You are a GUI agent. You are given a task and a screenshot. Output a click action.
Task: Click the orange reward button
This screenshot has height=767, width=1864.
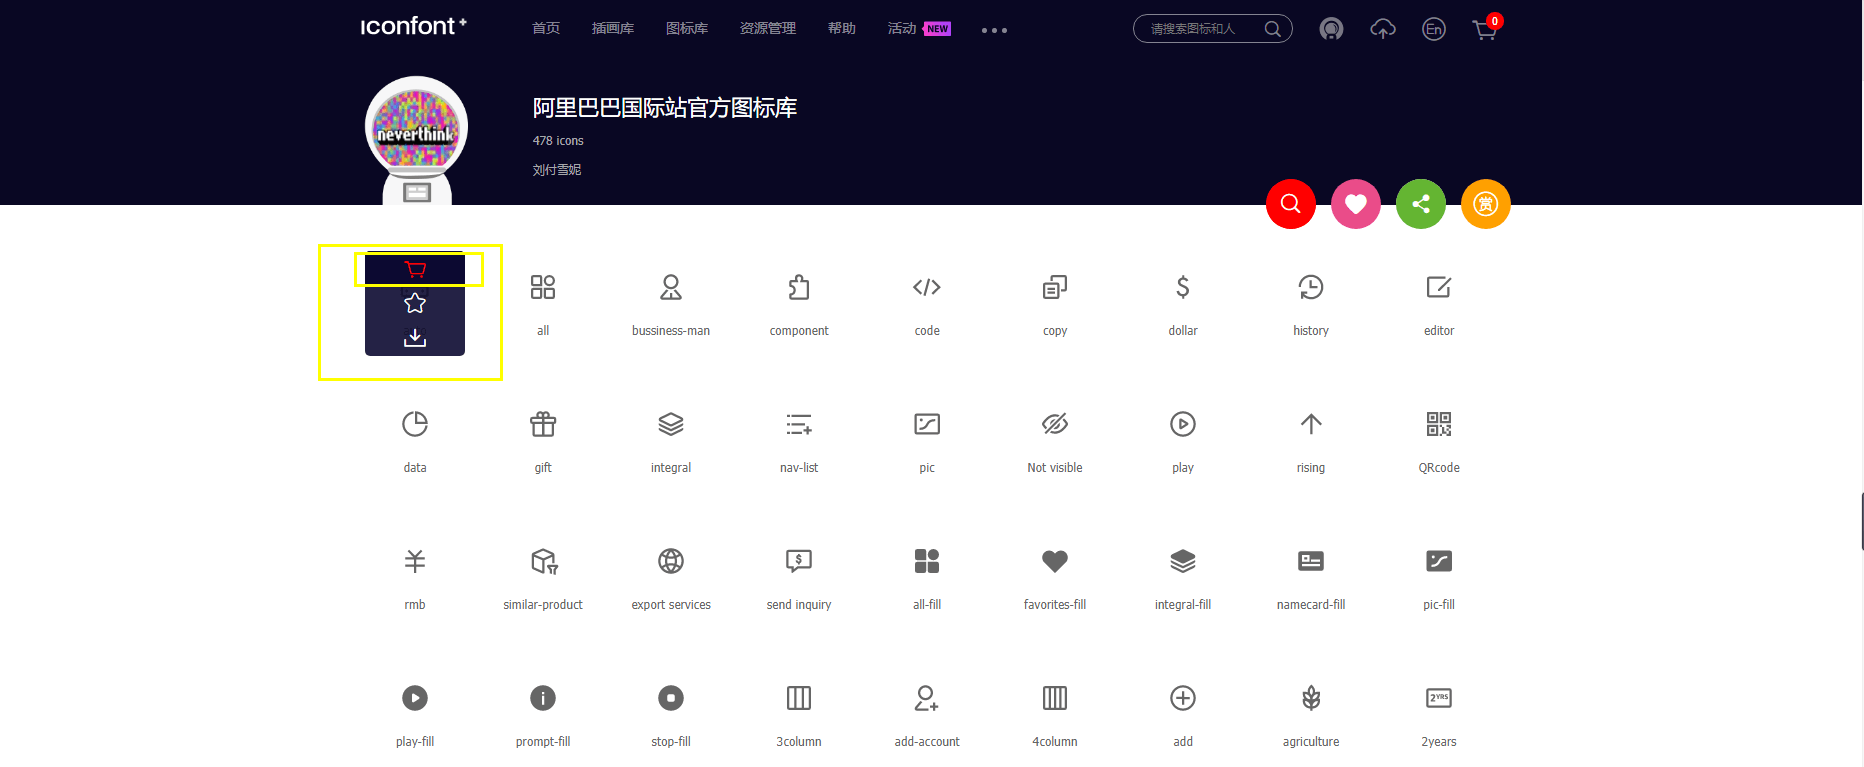coord(1486,204)
